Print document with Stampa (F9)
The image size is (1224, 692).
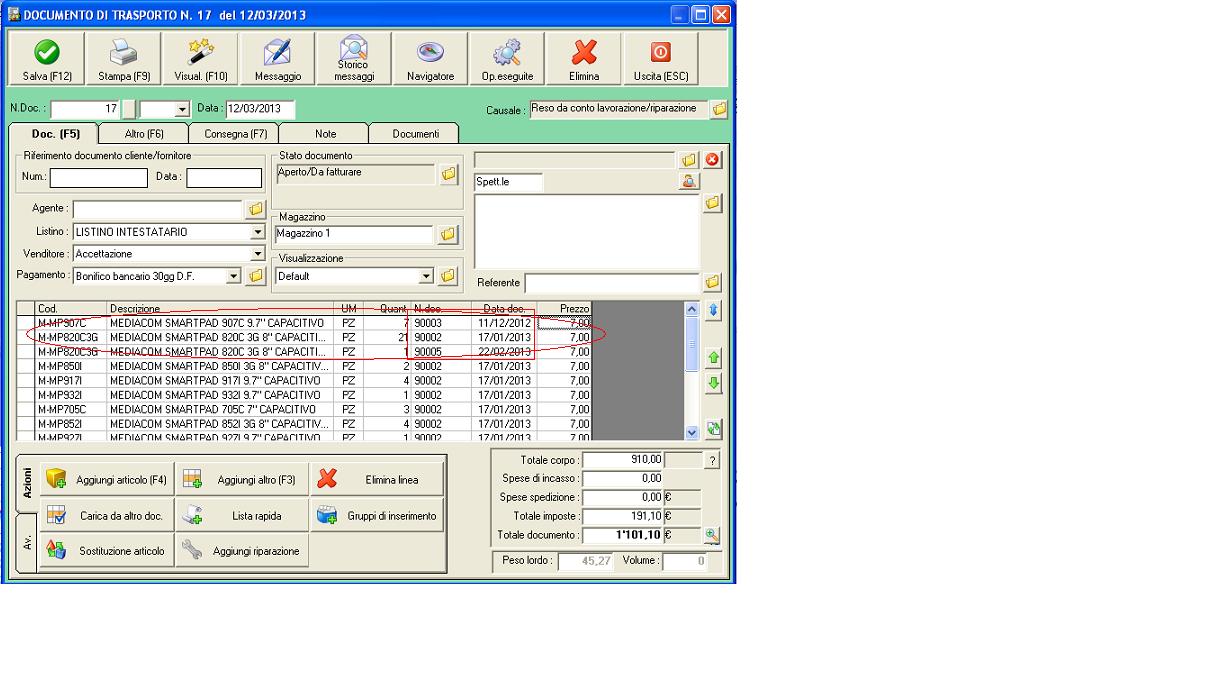pos(124,60)
